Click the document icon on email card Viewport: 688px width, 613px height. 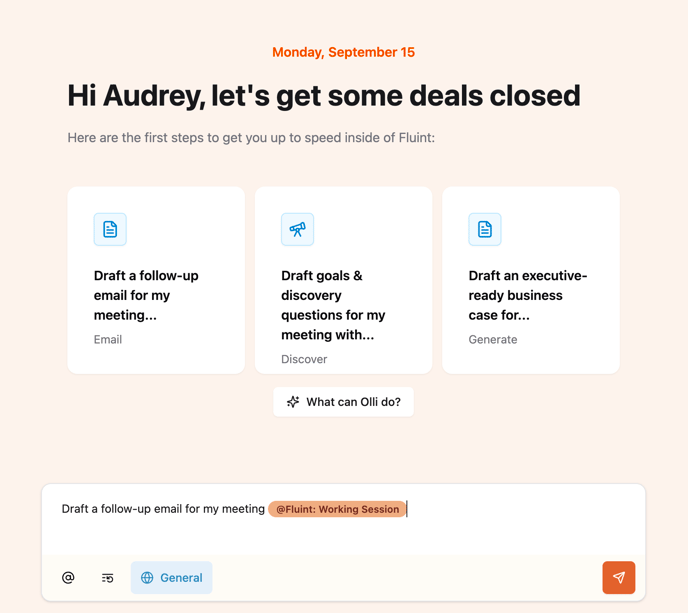[110, 229]
